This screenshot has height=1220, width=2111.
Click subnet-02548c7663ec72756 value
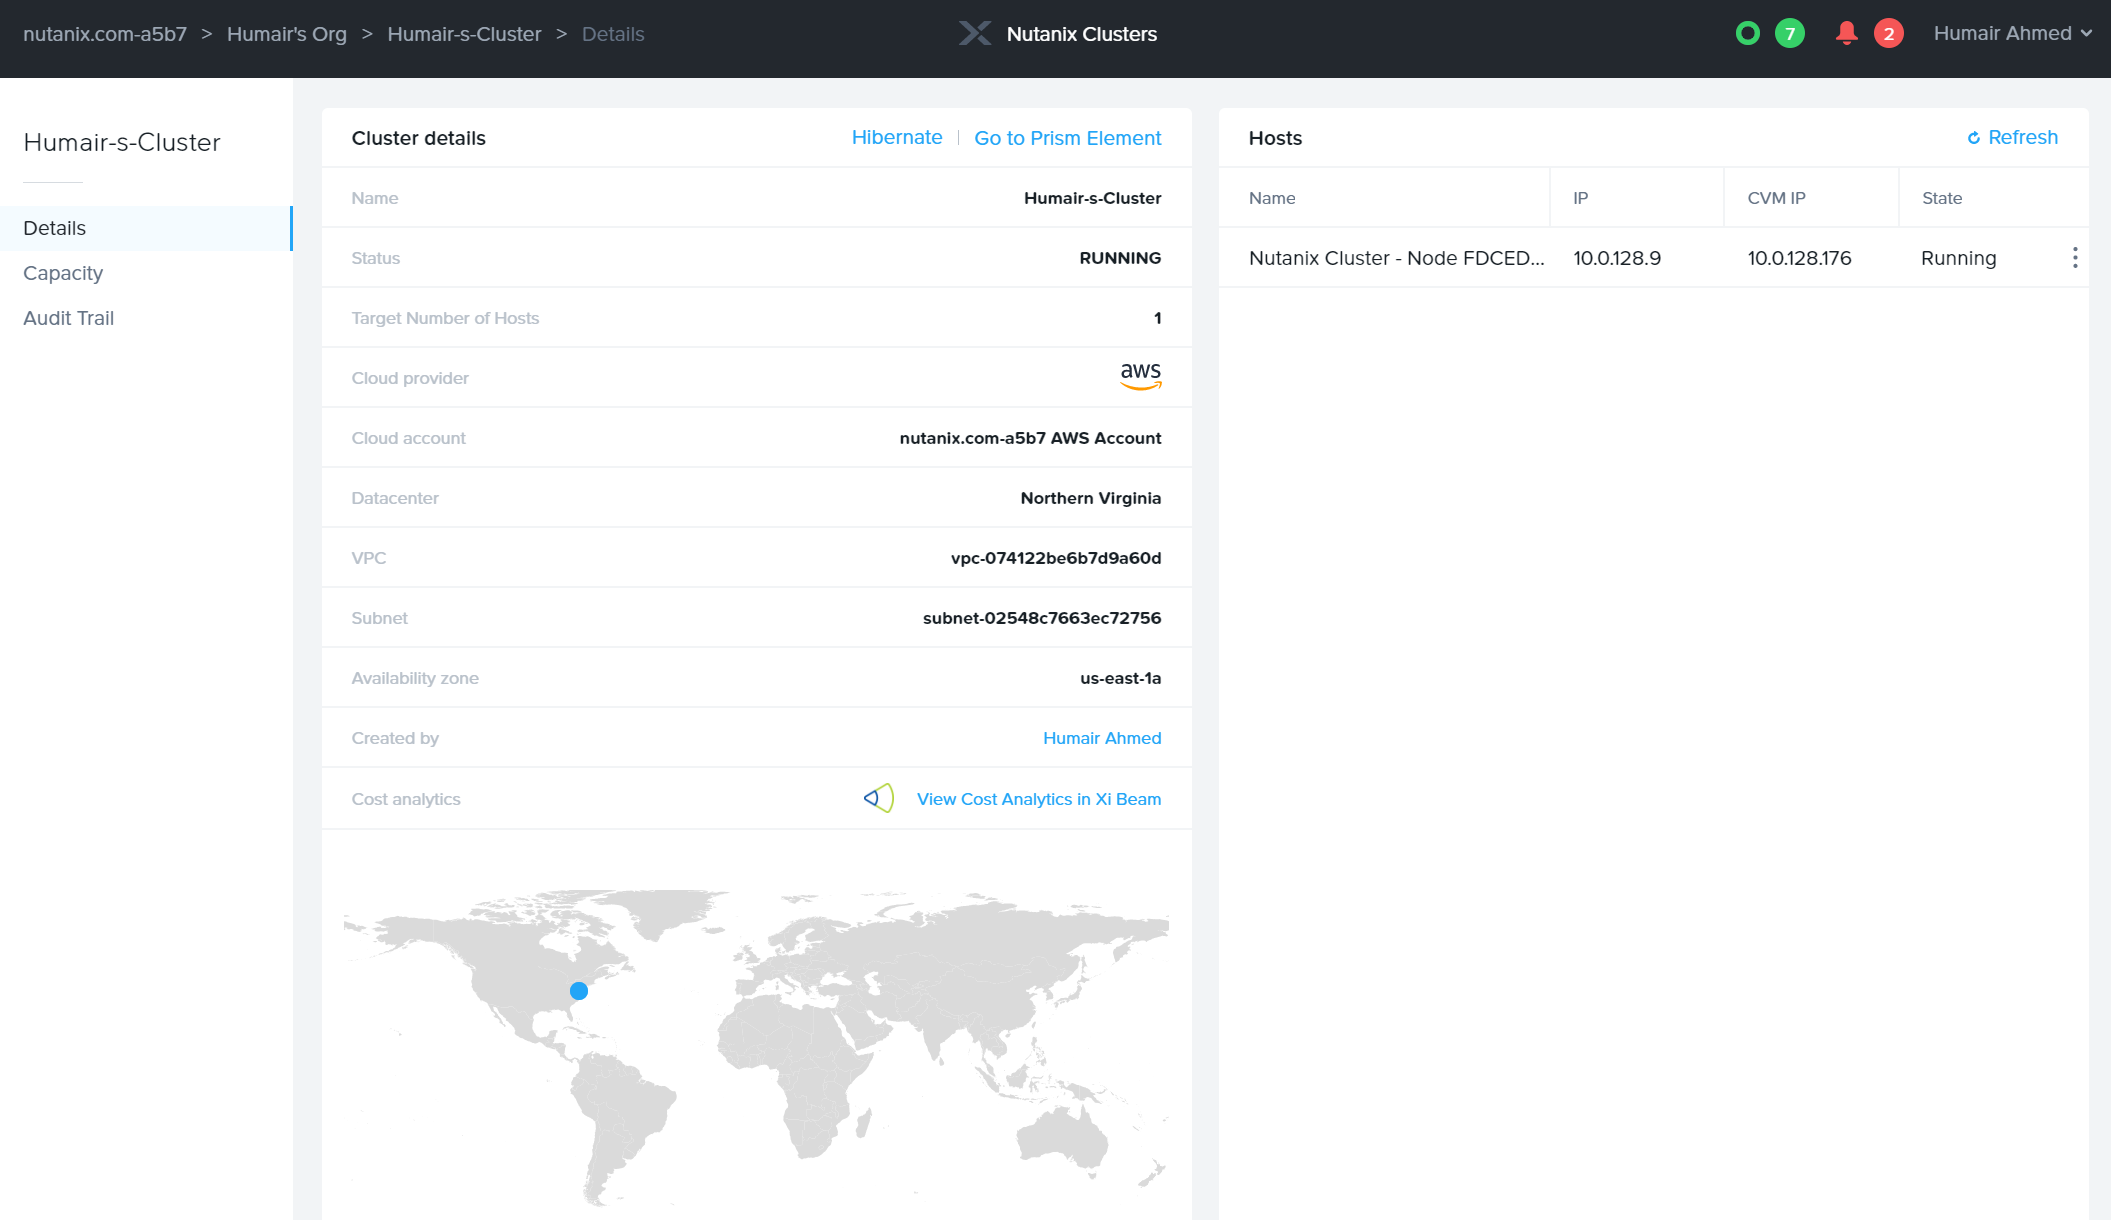1042,618
